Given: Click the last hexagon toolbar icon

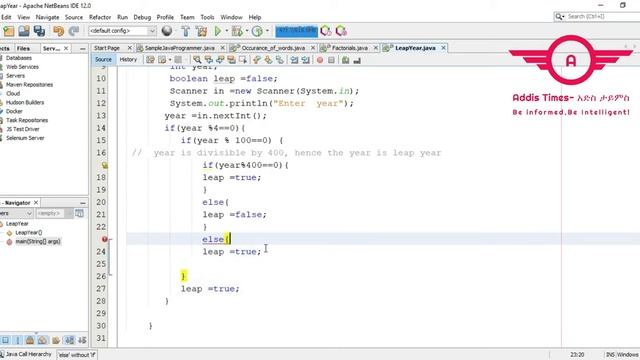Looking at the screenshot, I should [x=341, y=31].
